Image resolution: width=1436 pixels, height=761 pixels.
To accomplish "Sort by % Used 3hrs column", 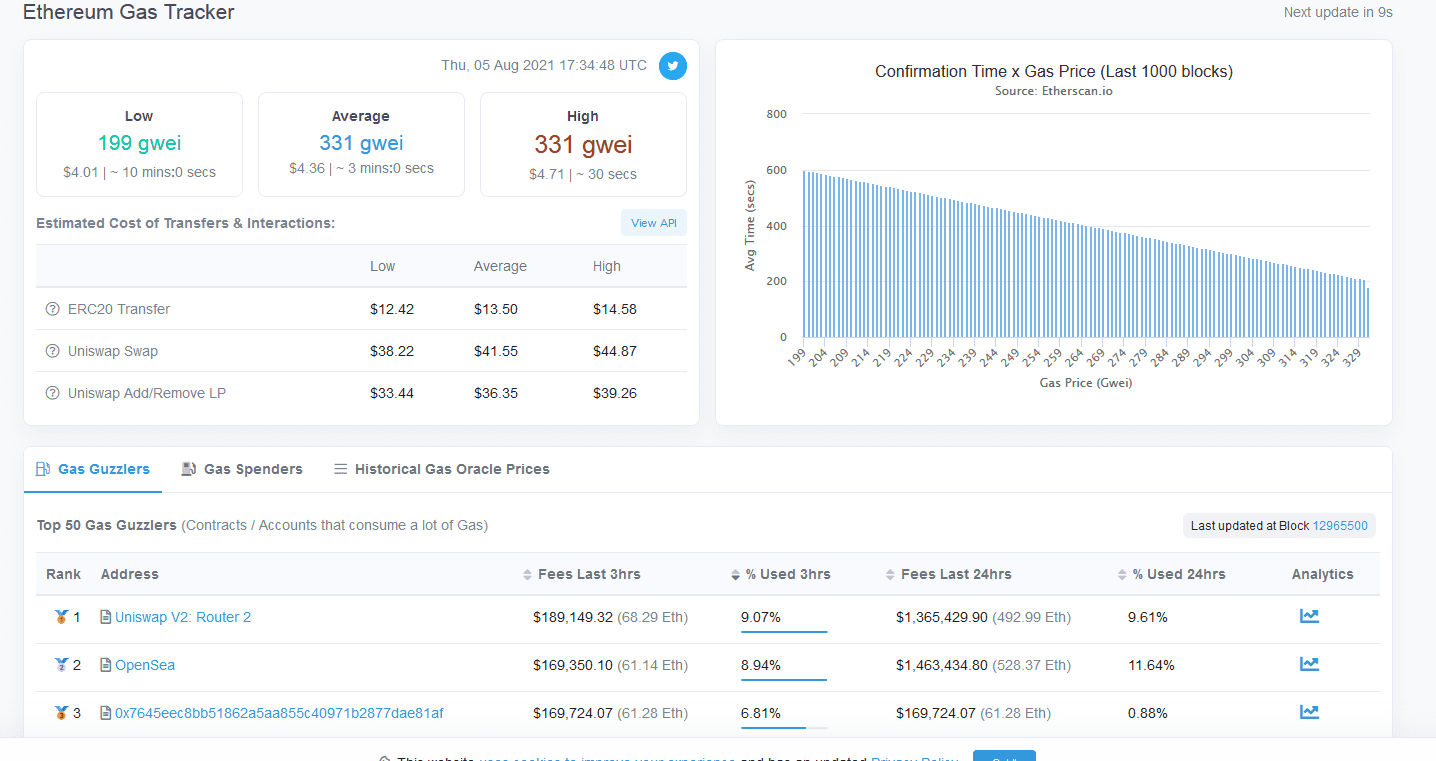I will point(787,574).
